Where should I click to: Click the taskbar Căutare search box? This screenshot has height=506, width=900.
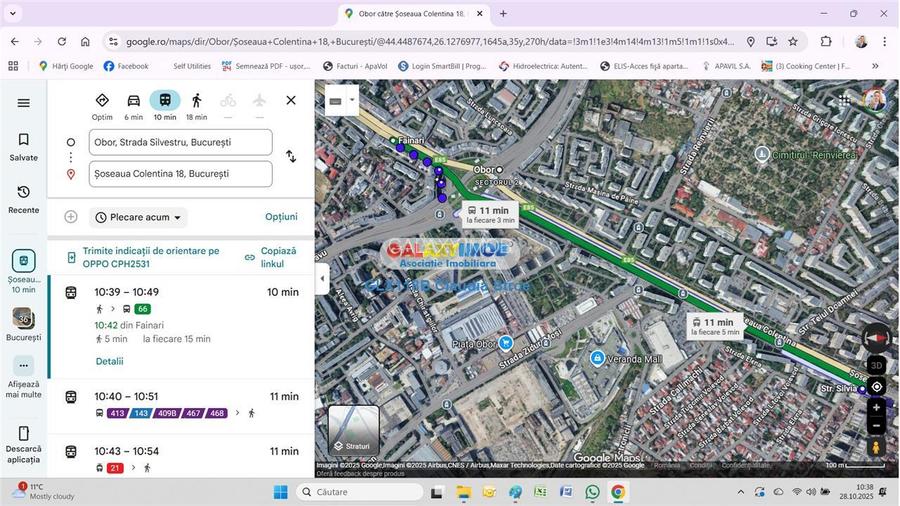pyautogui.click(x=360, y=492)
